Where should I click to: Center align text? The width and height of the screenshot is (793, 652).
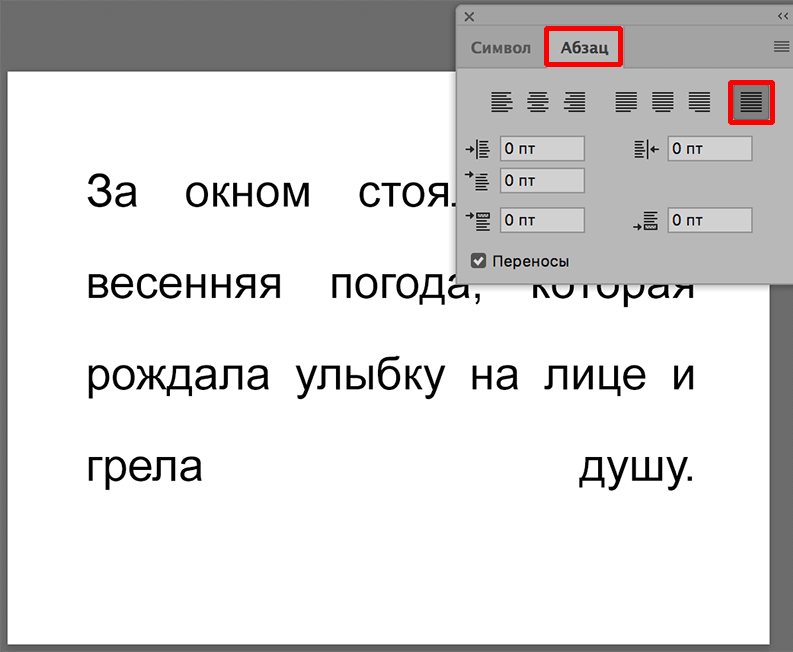[x=538, y=102]
